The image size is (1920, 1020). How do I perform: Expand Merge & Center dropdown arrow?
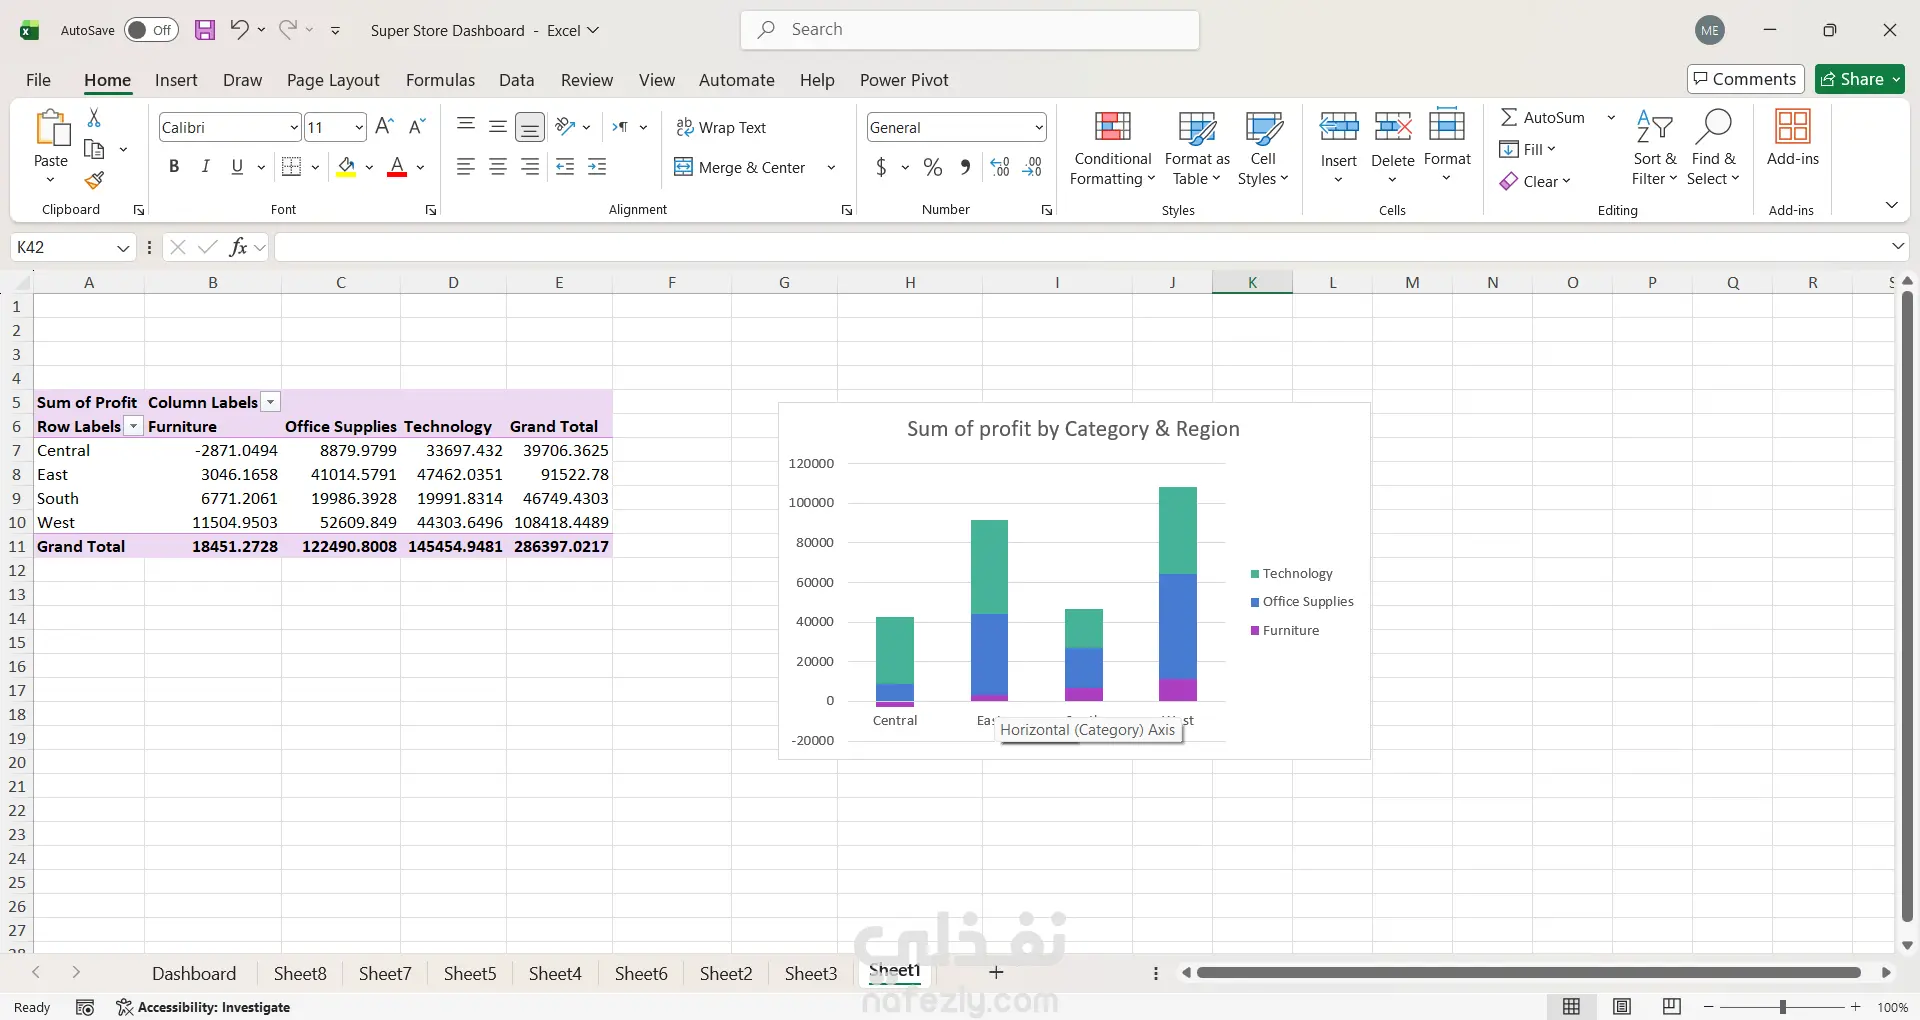click(x=831, y=167)
